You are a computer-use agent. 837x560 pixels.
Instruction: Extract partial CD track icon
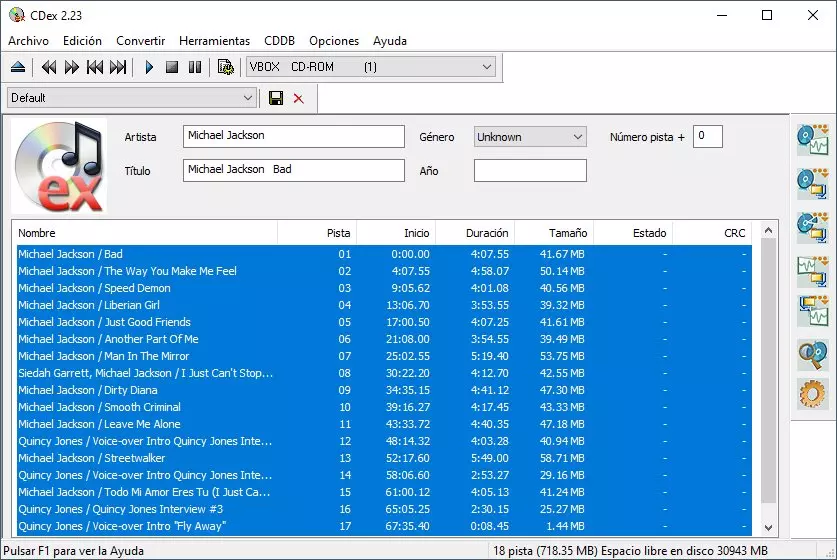(812, 227)
